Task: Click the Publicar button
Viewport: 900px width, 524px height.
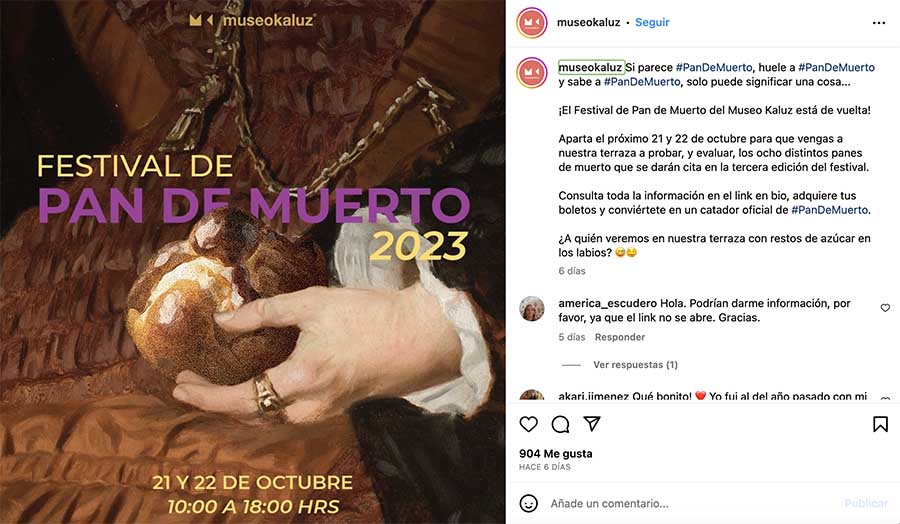Action: (x=866, y=503)
